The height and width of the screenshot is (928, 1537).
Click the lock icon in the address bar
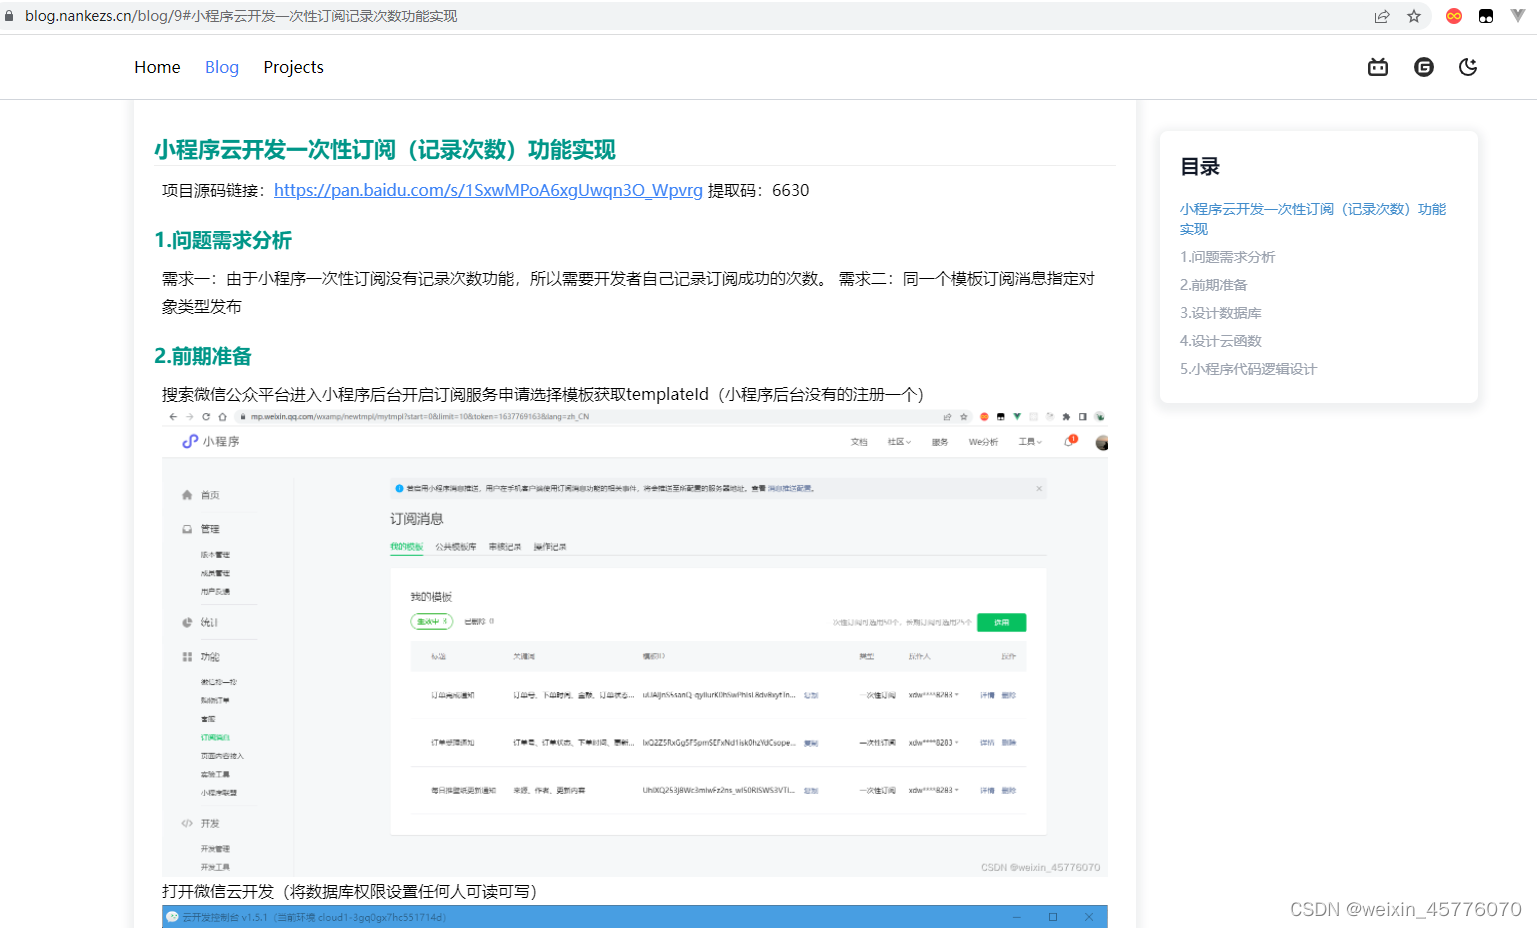point(9,15)
